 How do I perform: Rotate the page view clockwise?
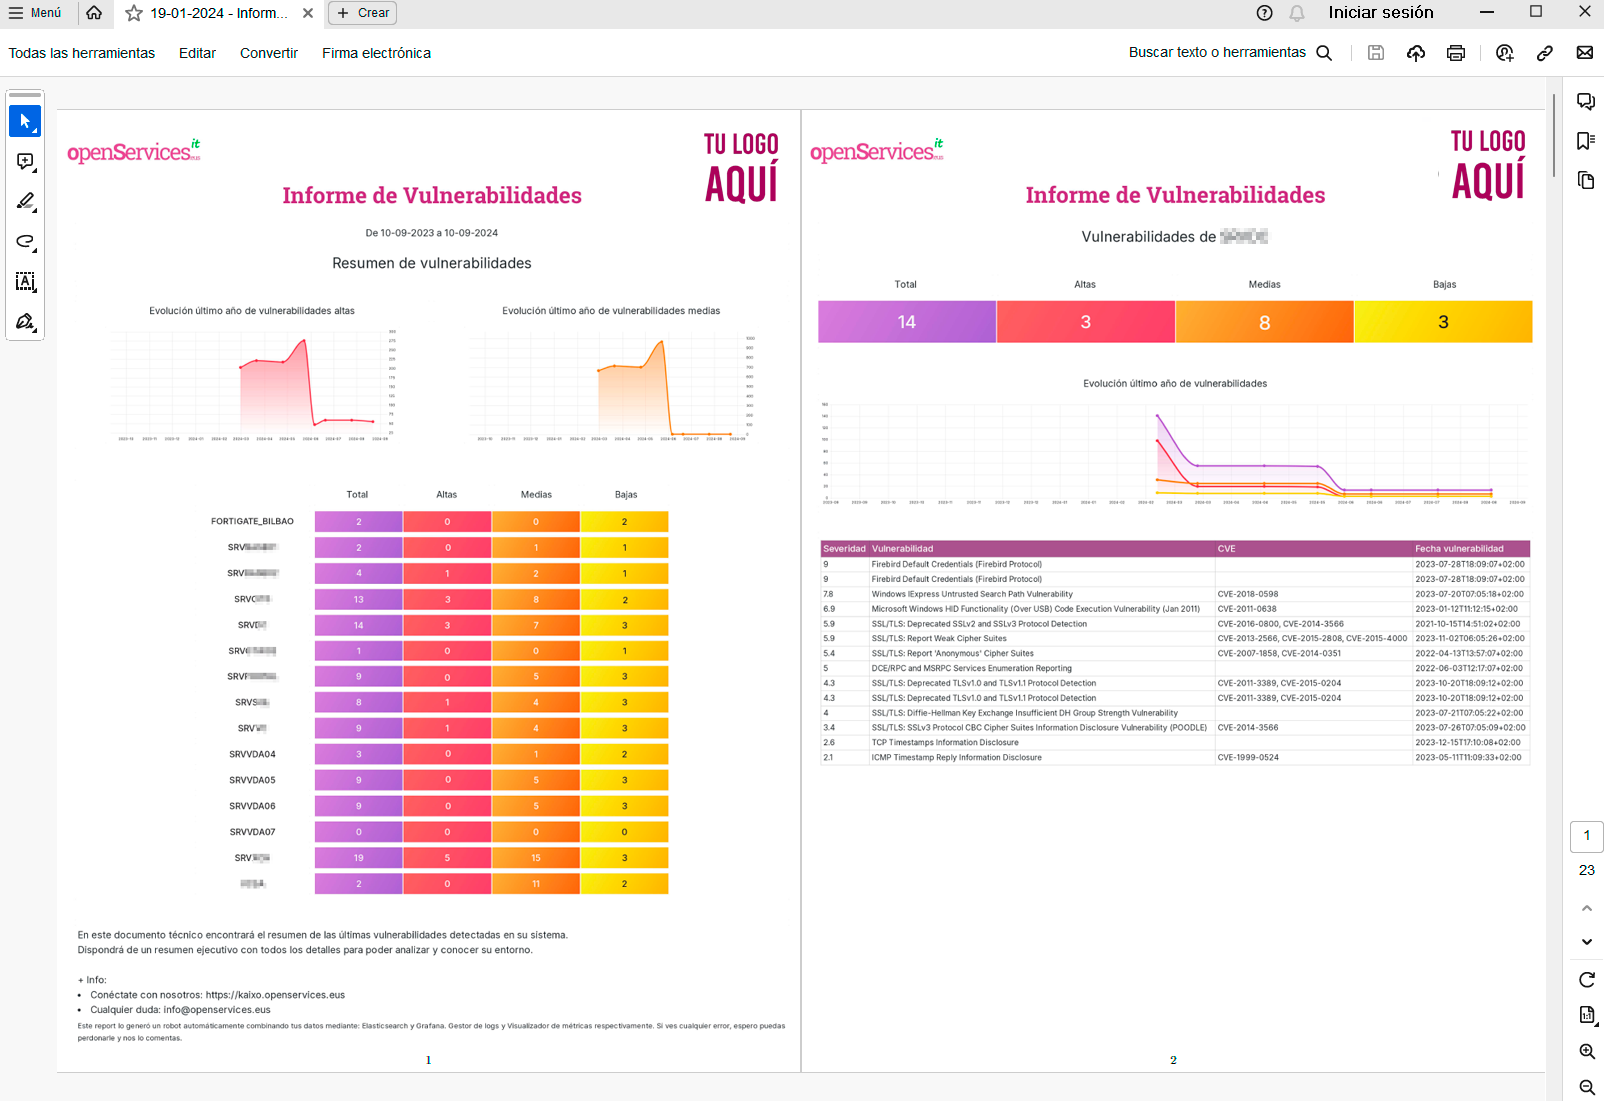click(x=1587, y=979)
